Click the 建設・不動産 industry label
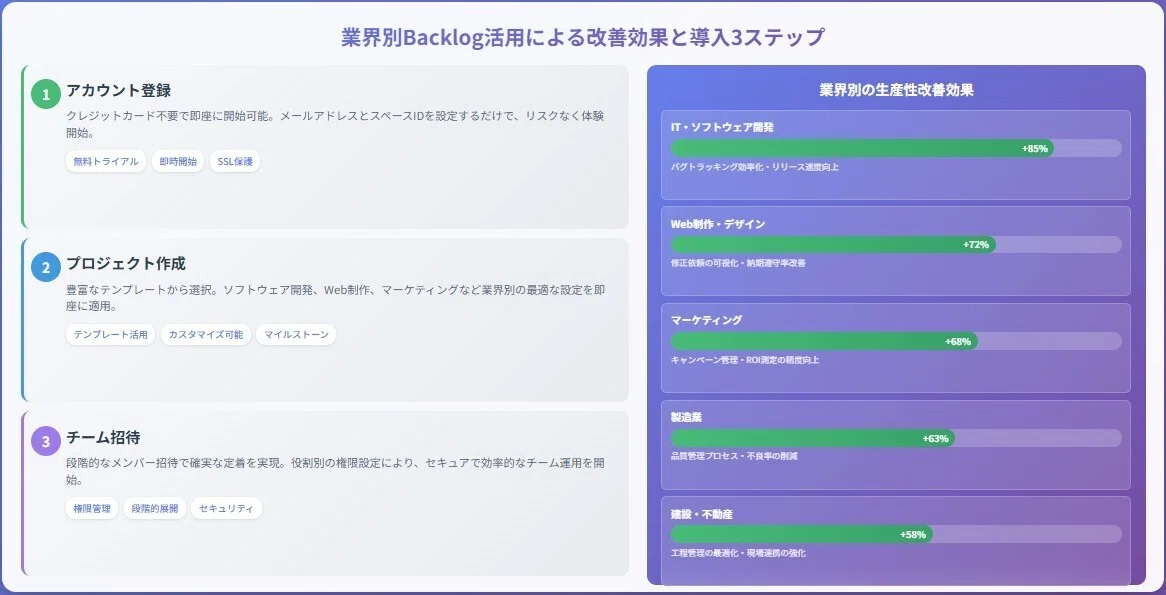 coord(702,514)
